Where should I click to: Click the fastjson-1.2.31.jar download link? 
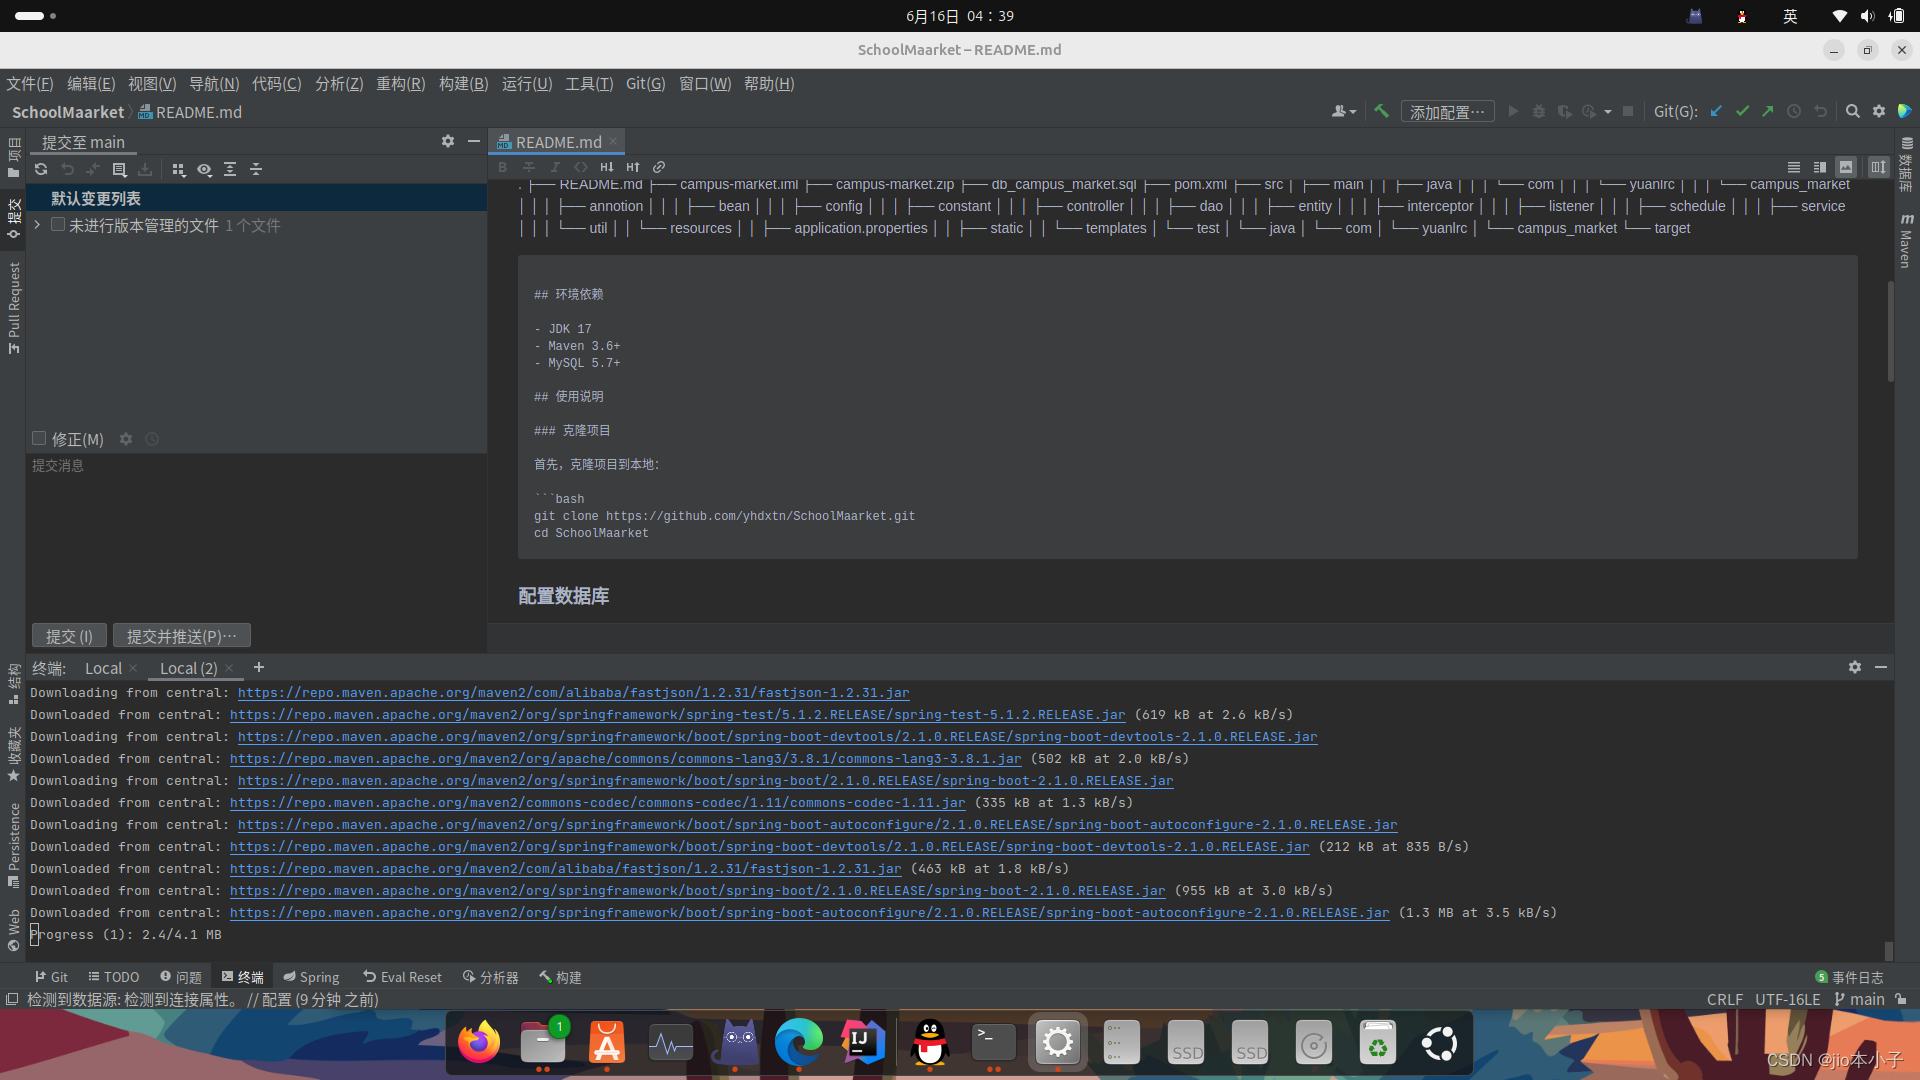pos(573,693)
